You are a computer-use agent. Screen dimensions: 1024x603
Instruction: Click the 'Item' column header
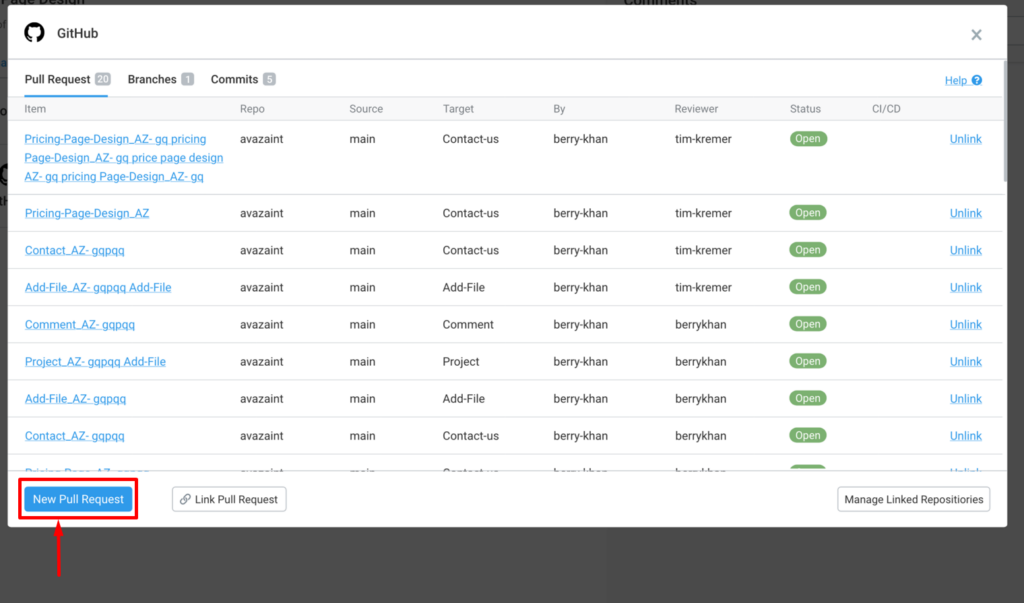[x=35, y=109]
